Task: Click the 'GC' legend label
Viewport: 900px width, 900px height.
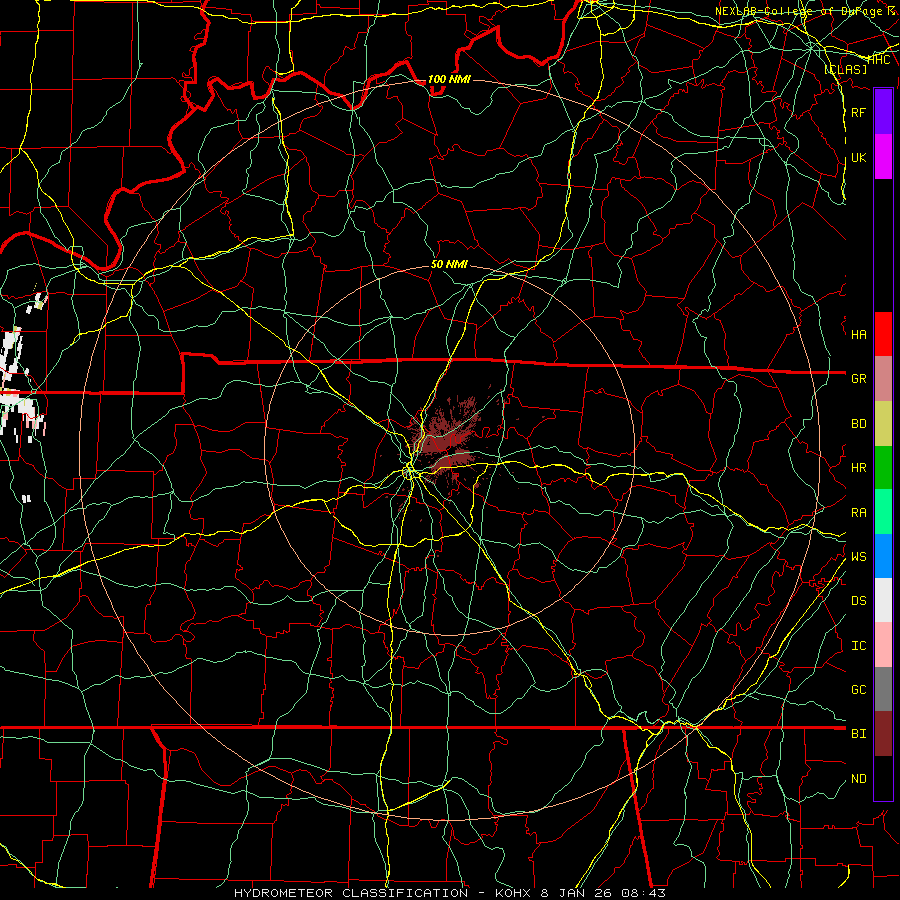Action: pyautogui.click(x=859, y=690)
